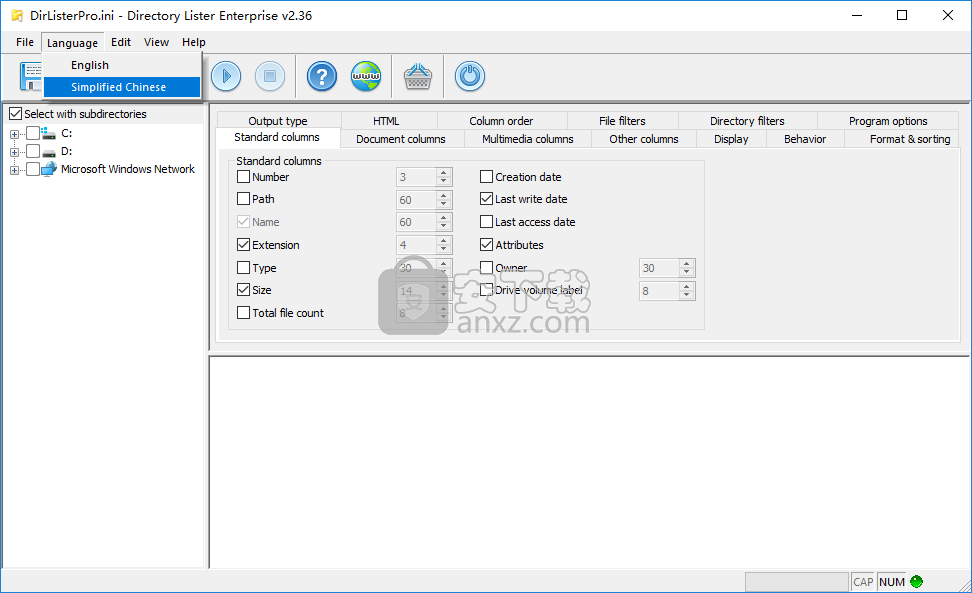This screenshot has width=972, height=593.
Task: Expand the C: drive tree node
Action: [x=15, y=133]
